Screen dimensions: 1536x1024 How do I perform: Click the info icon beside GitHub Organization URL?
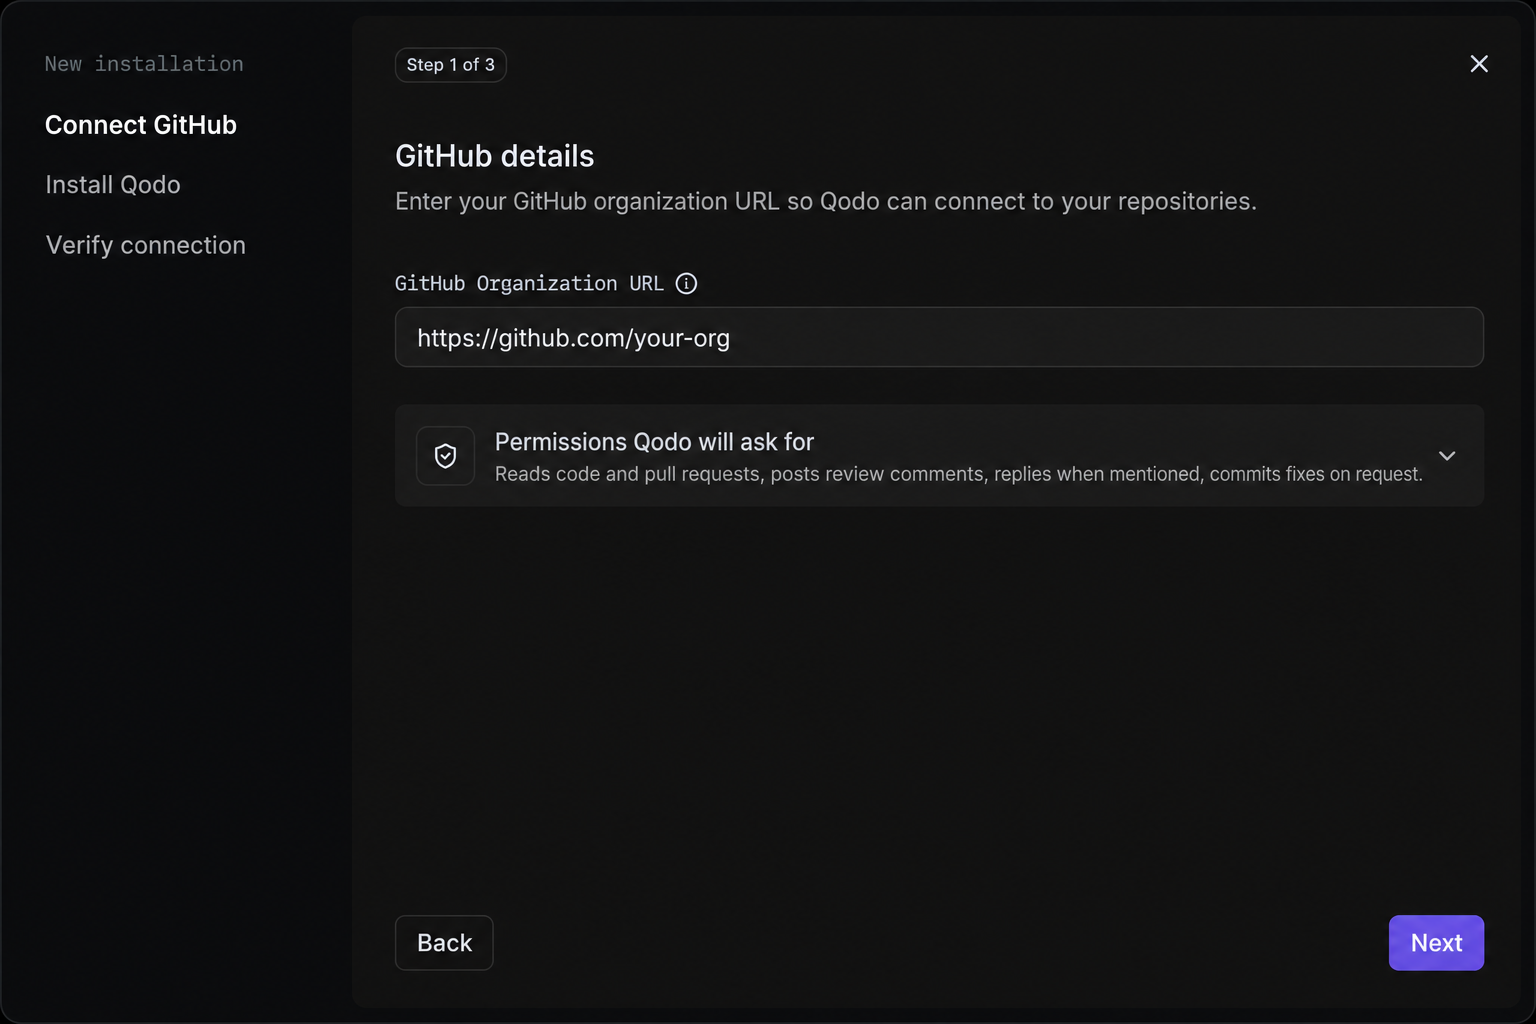click(686, 284)
